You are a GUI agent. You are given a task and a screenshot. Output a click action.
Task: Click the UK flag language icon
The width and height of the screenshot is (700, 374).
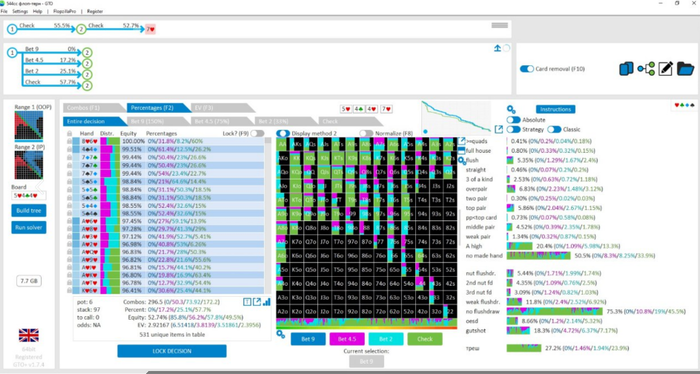tap(29, 335)
